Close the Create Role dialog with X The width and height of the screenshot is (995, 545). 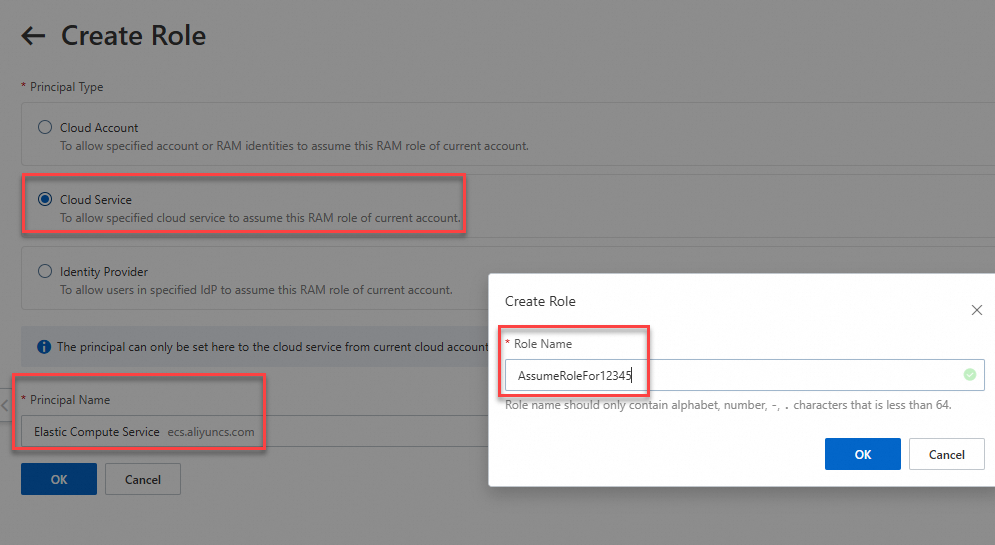pos(977,310)
